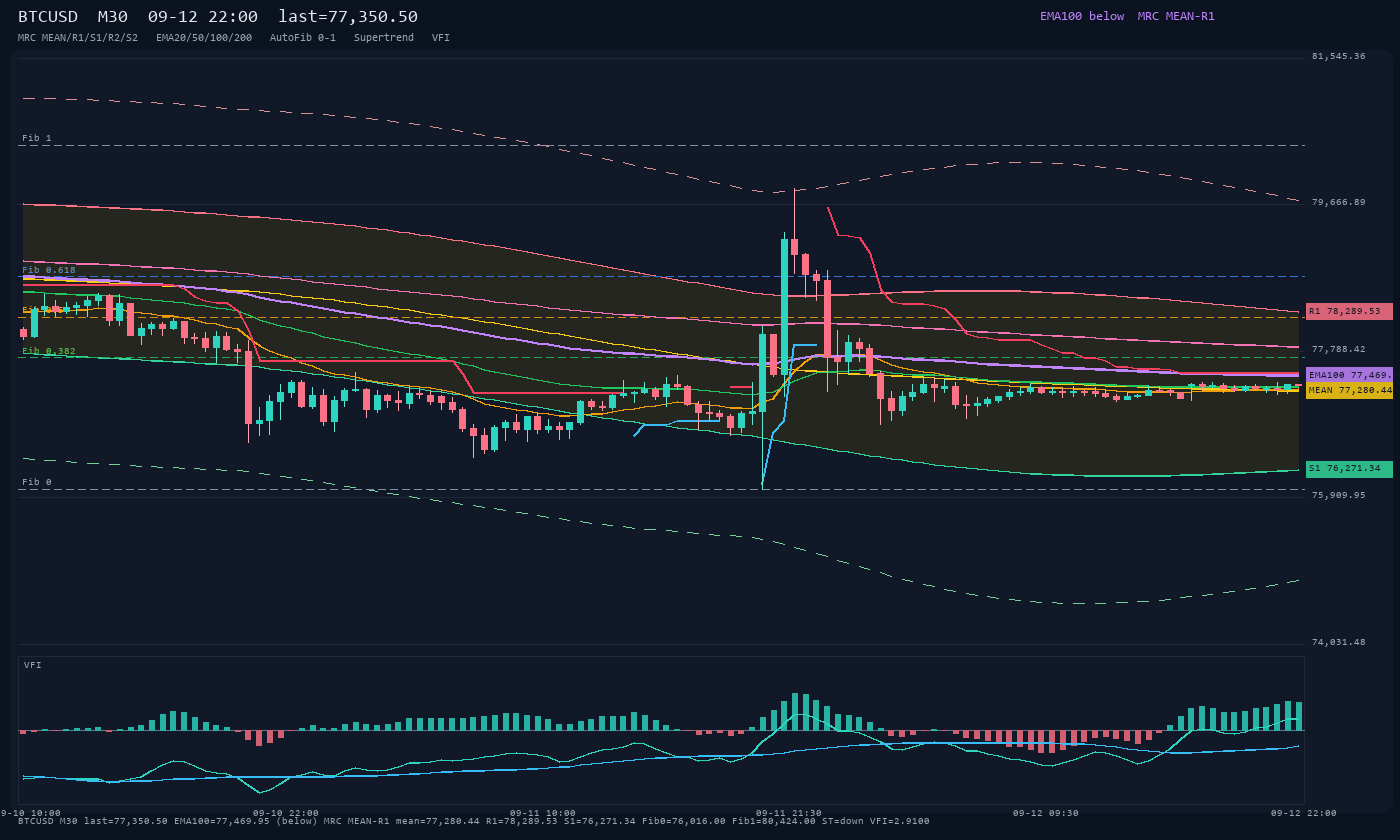Click the VFI label inside the oscillator panel
The height and width of the screenshot is (840, 1400).
point(33,665)
